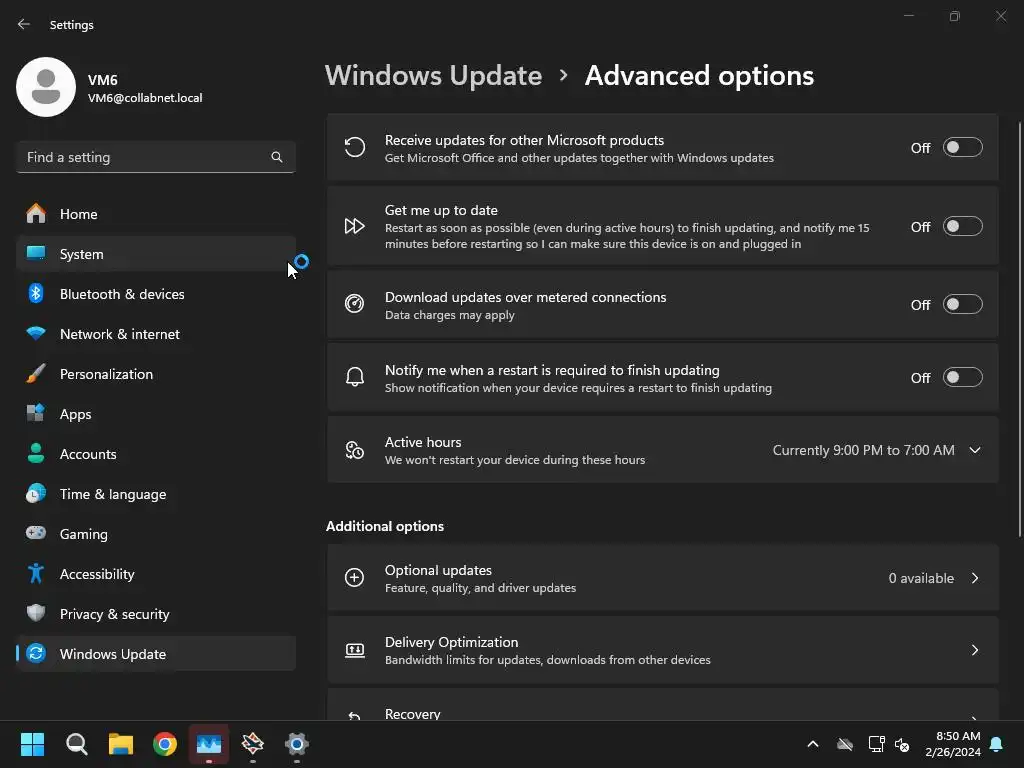Select System label in sidebar navigation
1024x768 pixels.
(82, 254)
